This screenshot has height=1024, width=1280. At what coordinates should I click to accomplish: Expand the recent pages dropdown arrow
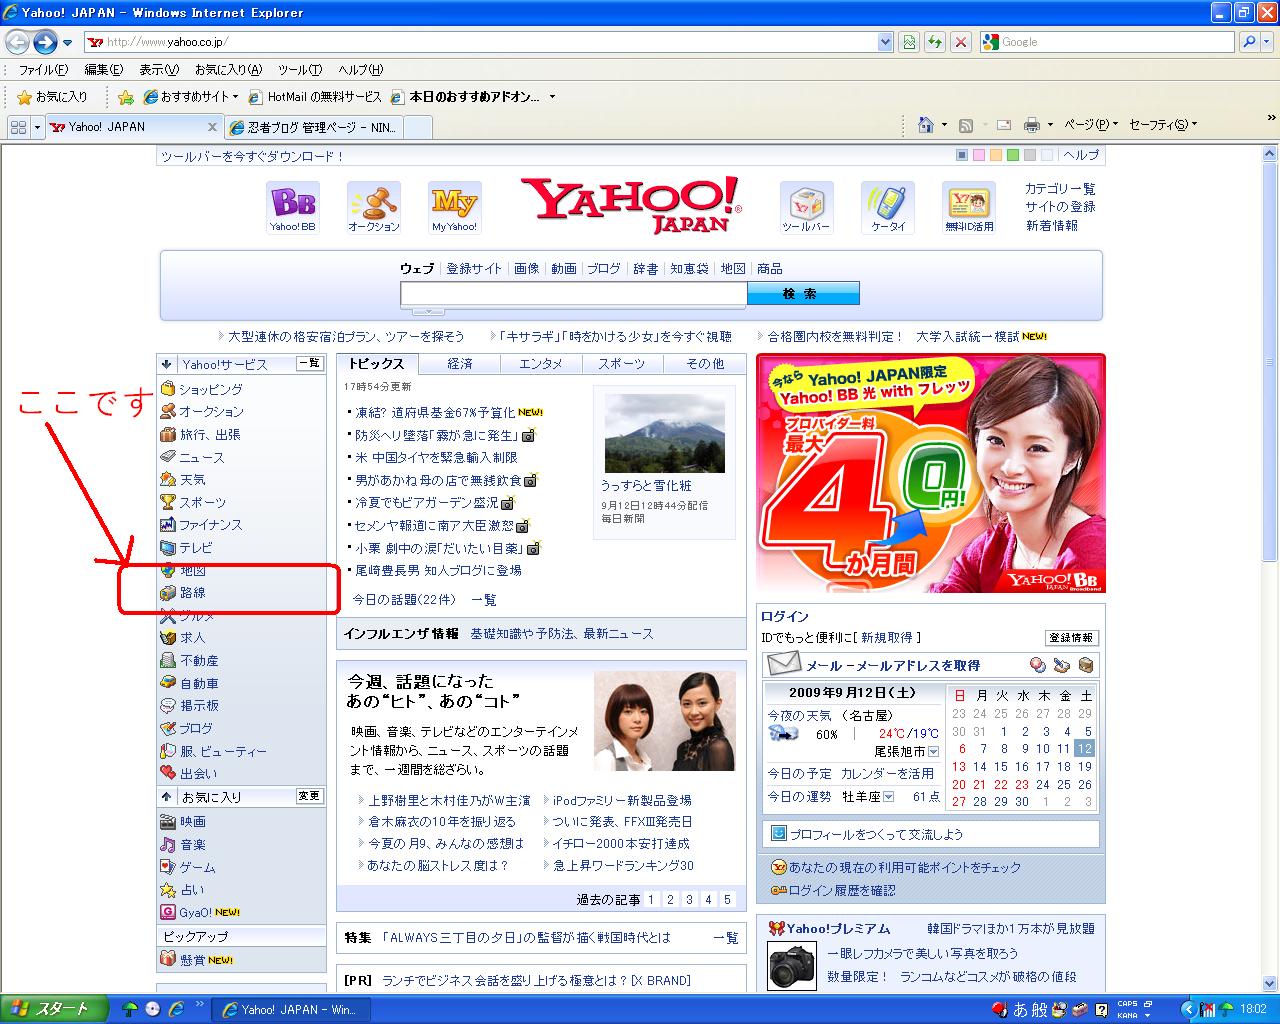click(67, 43)
